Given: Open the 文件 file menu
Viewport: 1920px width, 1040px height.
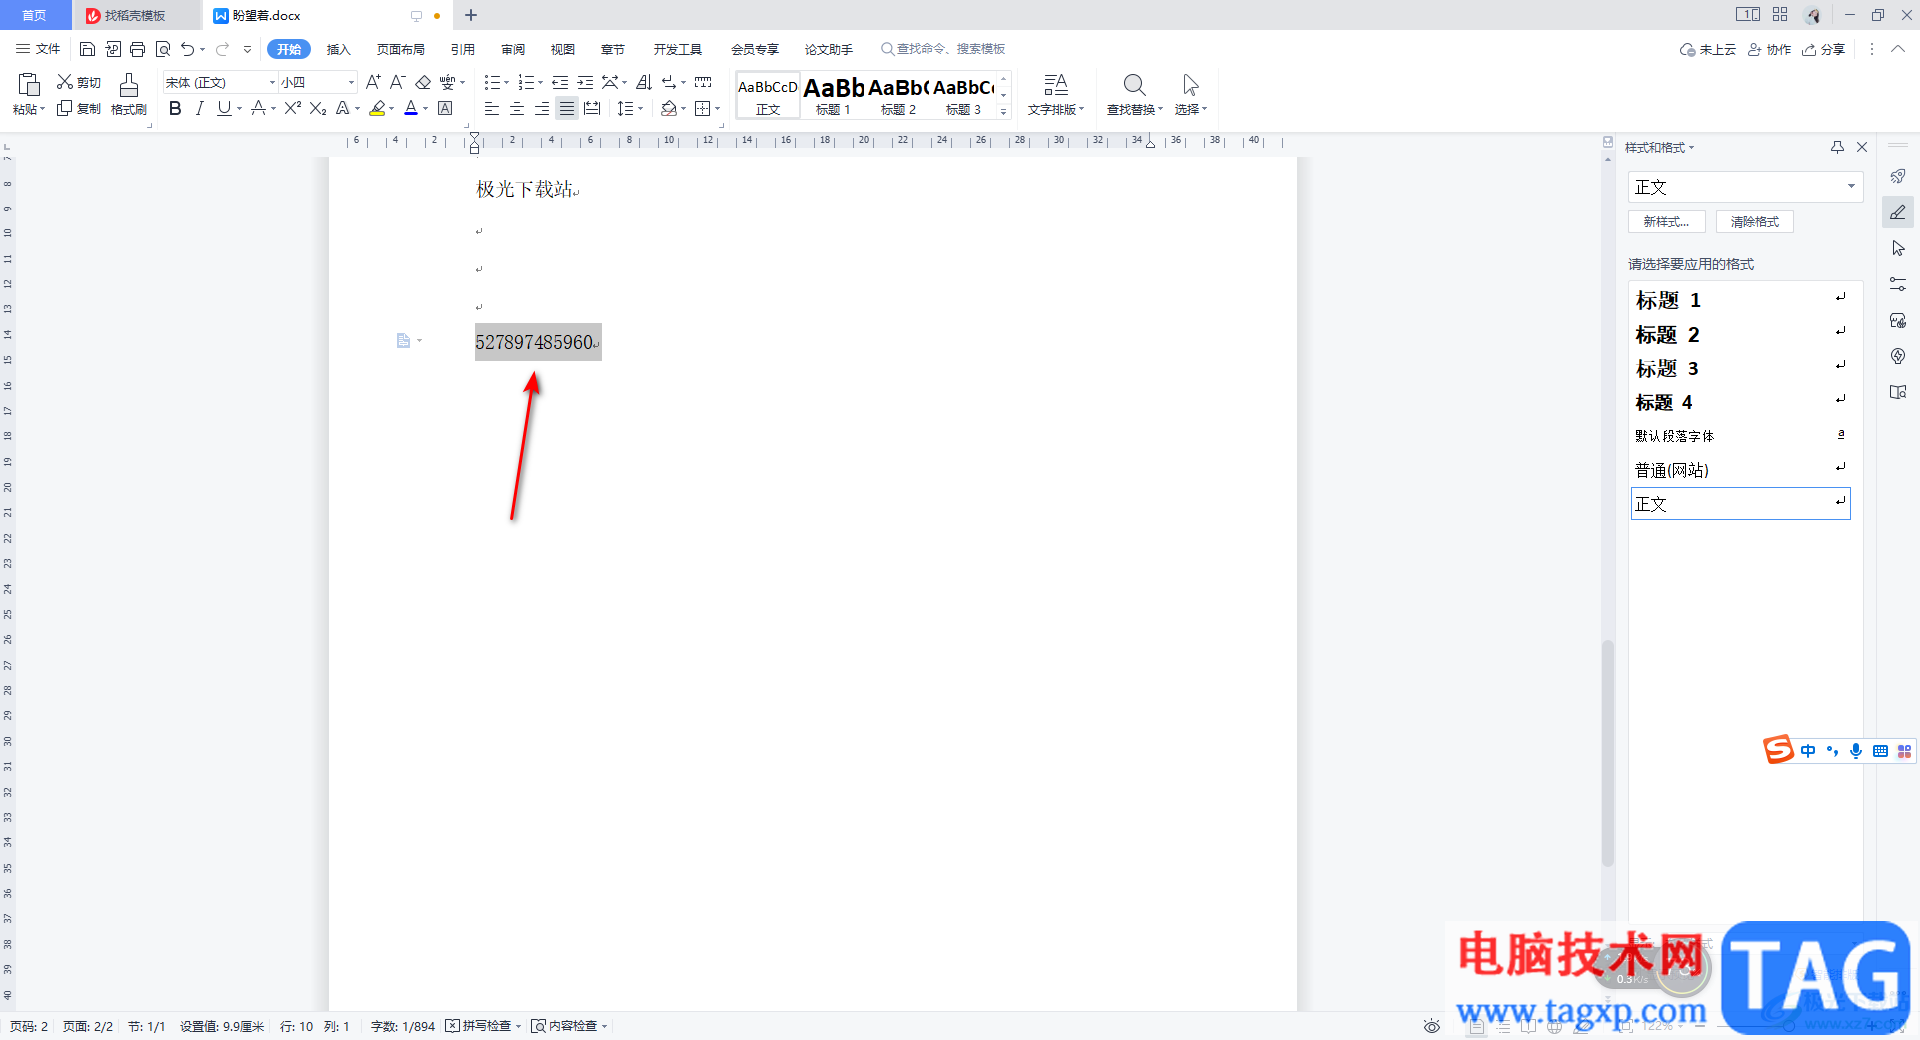Looking at the screenshot, I should coord(38,49).
